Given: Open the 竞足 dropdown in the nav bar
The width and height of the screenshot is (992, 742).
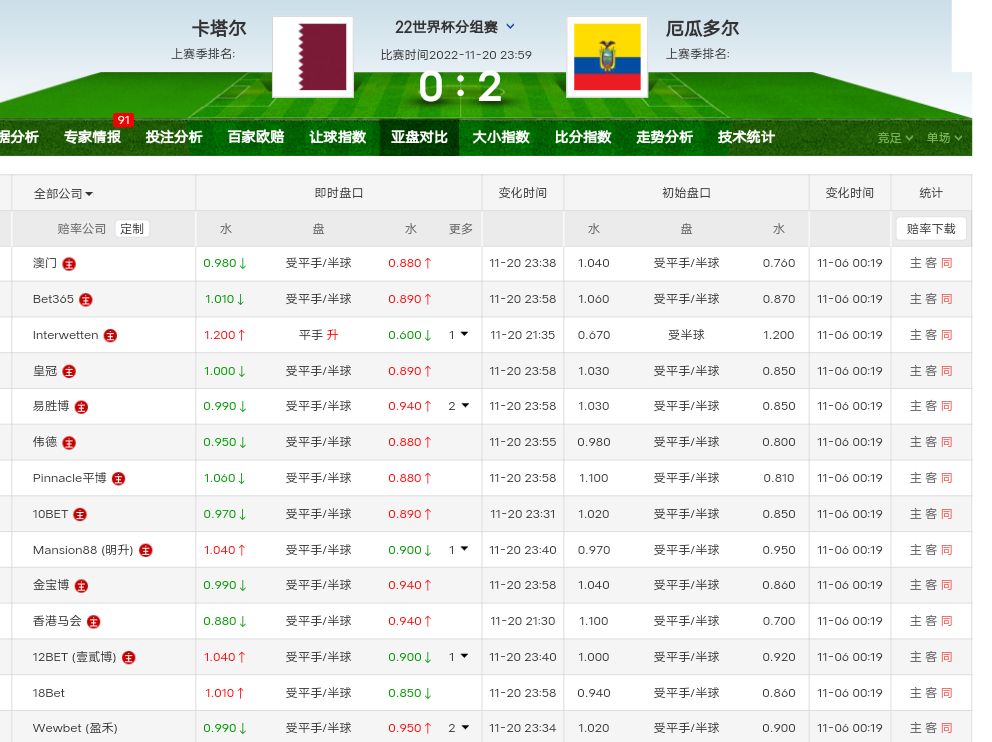Looking at the screenshot, I should pyautogui.click(x=895, y=138).
